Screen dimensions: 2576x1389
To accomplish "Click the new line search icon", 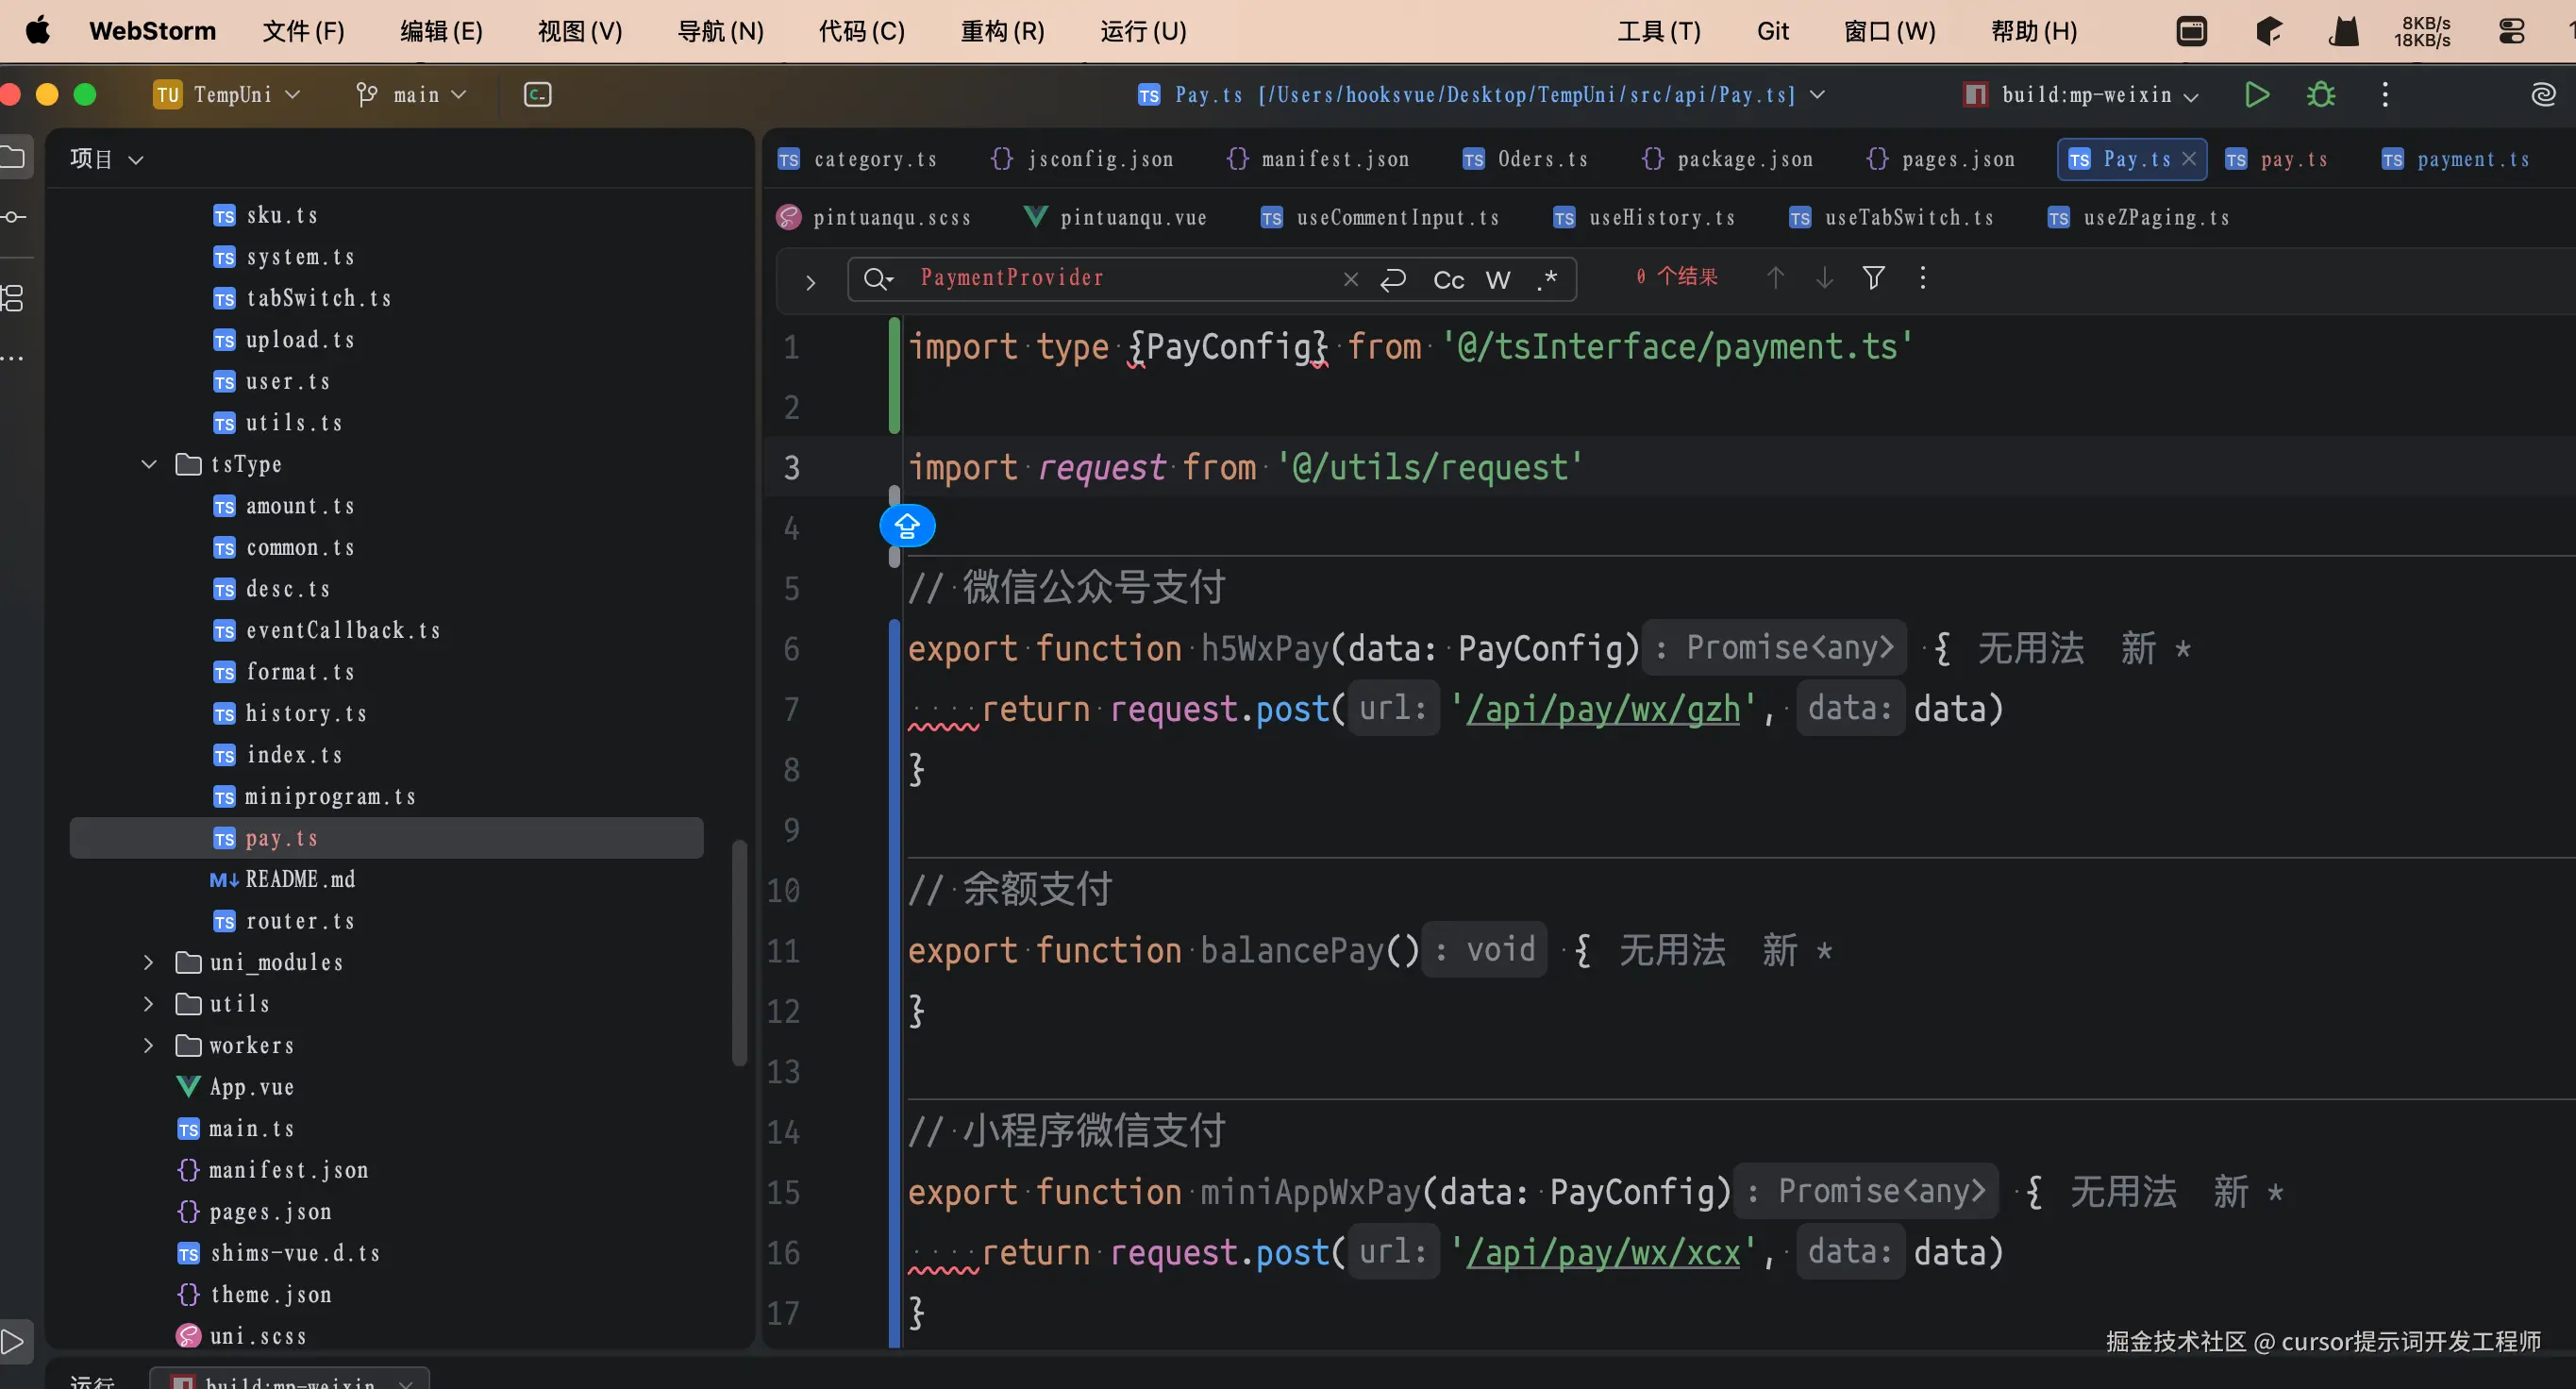I will pyautogui.click(x=1393, y=279).
